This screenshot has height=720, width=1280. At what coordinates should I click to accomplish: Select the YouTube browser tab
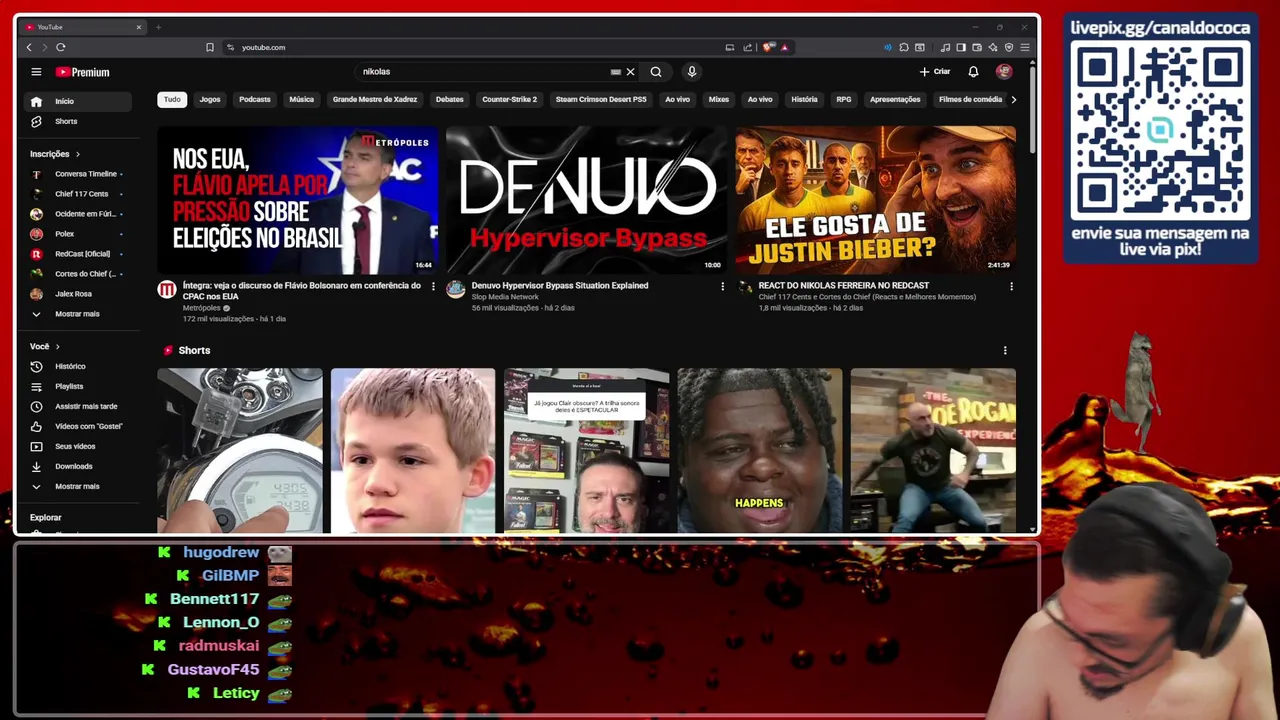pos(83,27)
